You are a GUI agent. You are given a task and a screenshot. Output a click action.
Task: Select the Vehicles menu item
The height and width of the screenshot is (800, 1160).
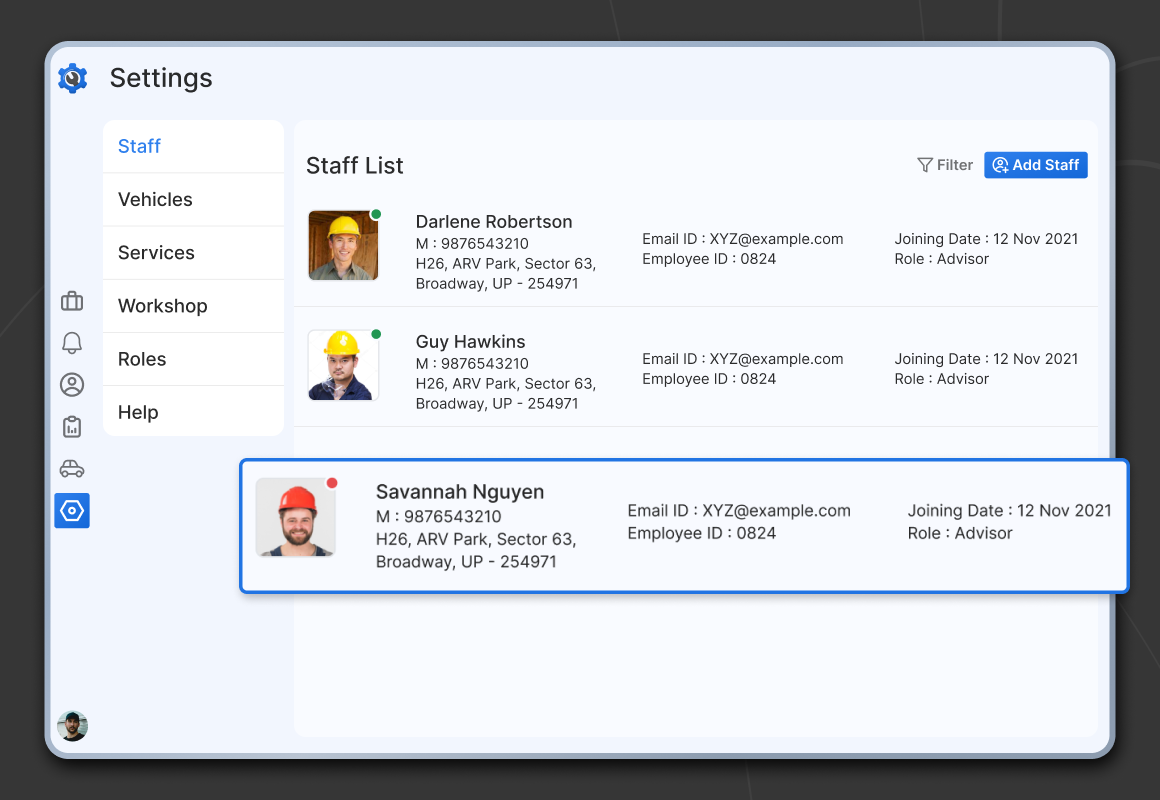(x=194, y=200)
